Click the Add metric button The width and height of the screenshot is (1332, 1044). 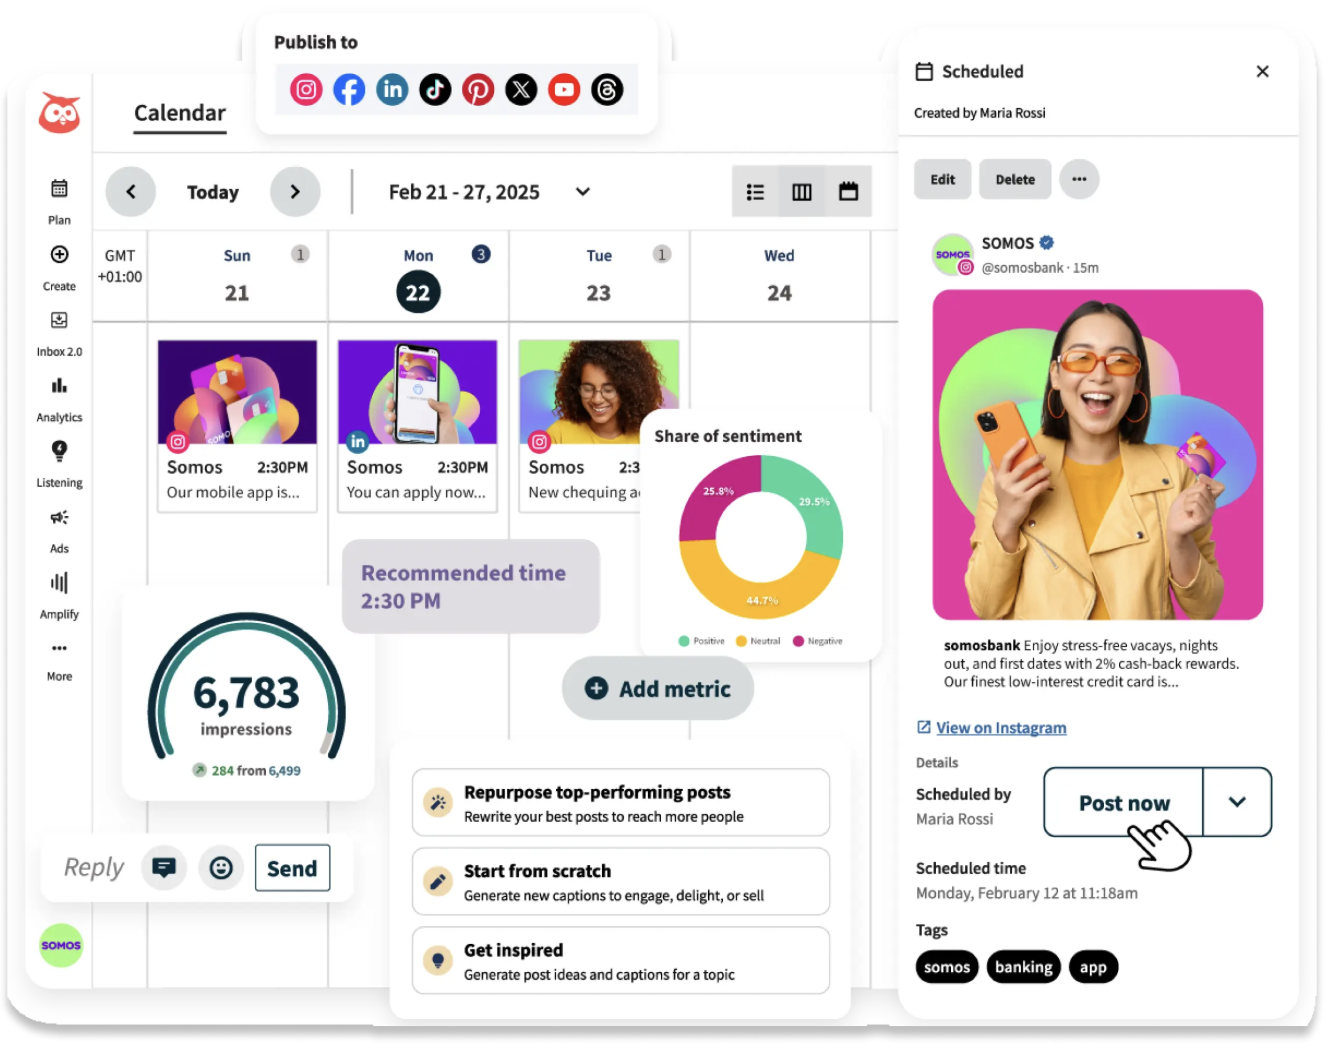[658, 689]
